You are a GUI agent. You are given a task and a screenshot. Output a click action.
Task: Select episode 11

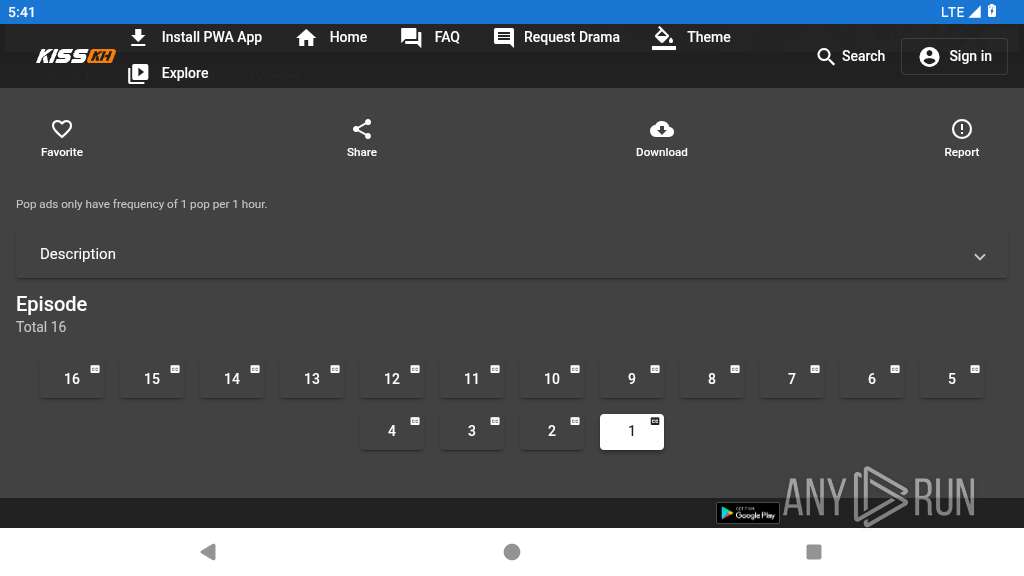(x=472, y=379)
